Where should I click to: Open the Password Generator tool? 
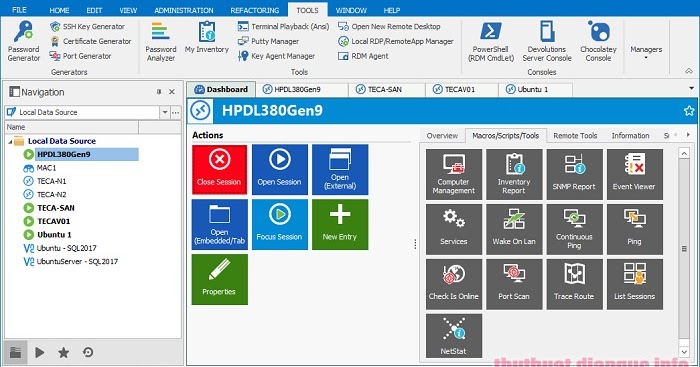tap(23, 42)
